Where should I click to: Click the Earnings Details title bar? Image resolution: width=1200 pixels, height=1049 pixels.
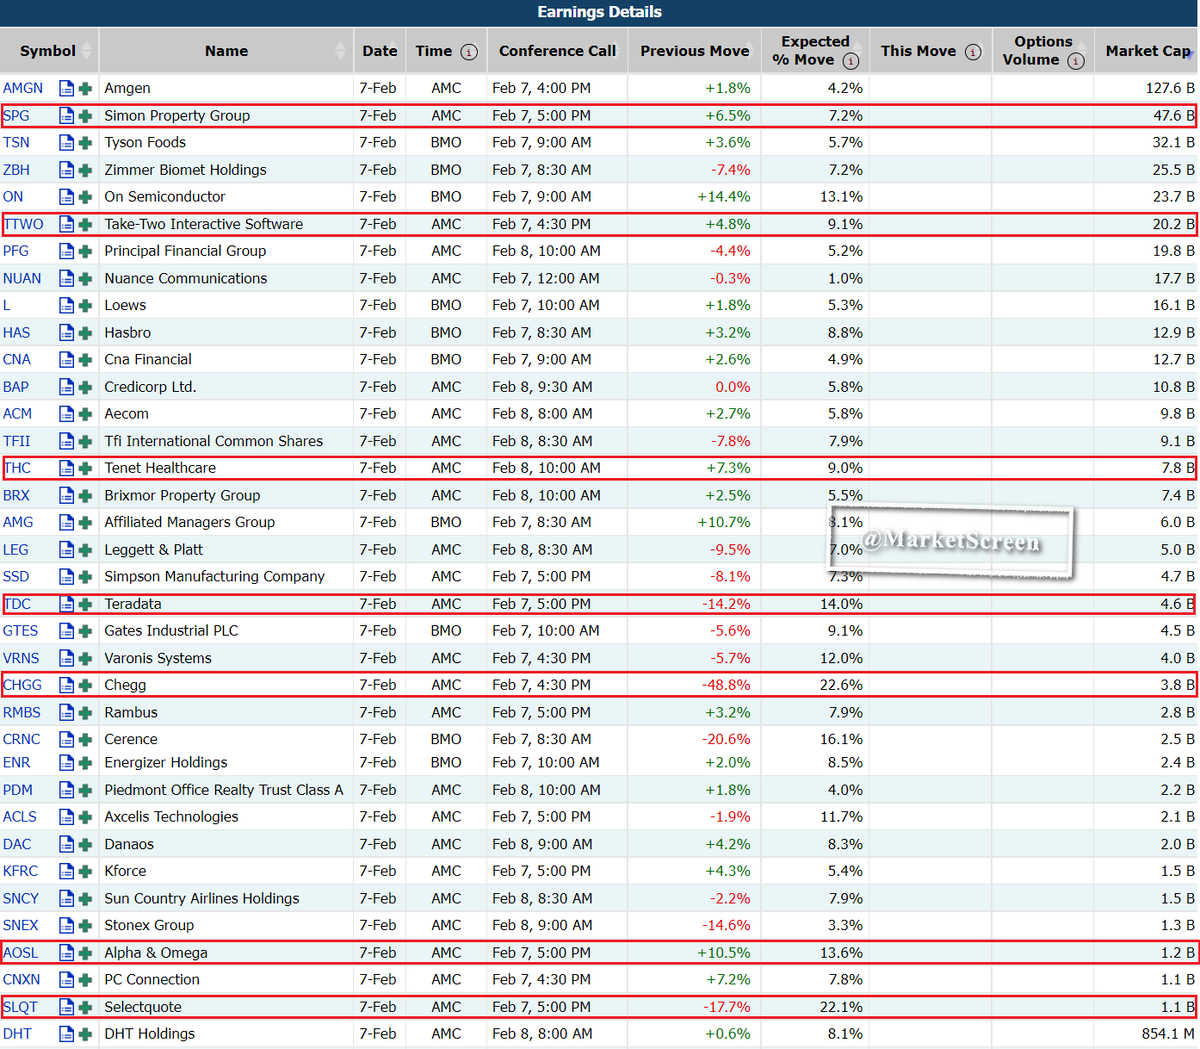600,12
